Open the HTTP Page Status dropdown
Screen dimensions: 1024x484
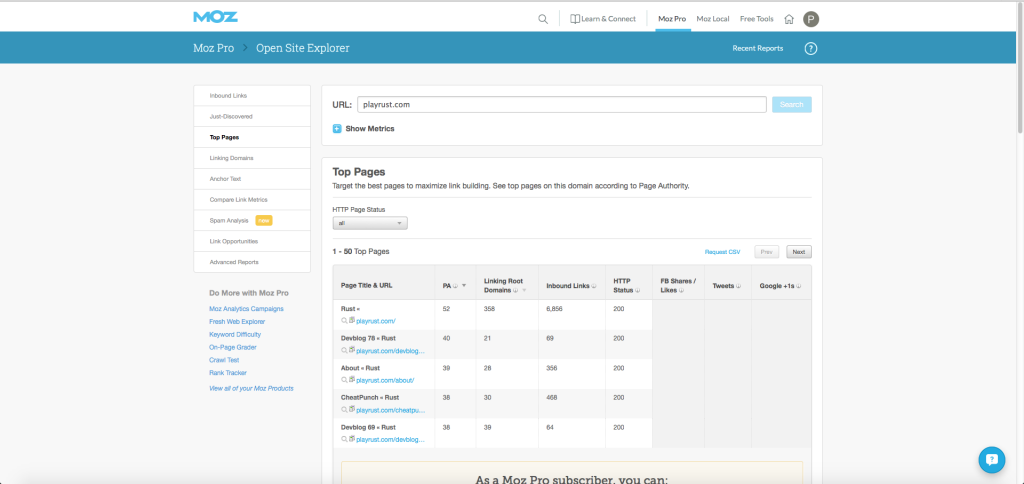[x=370, y=223]
